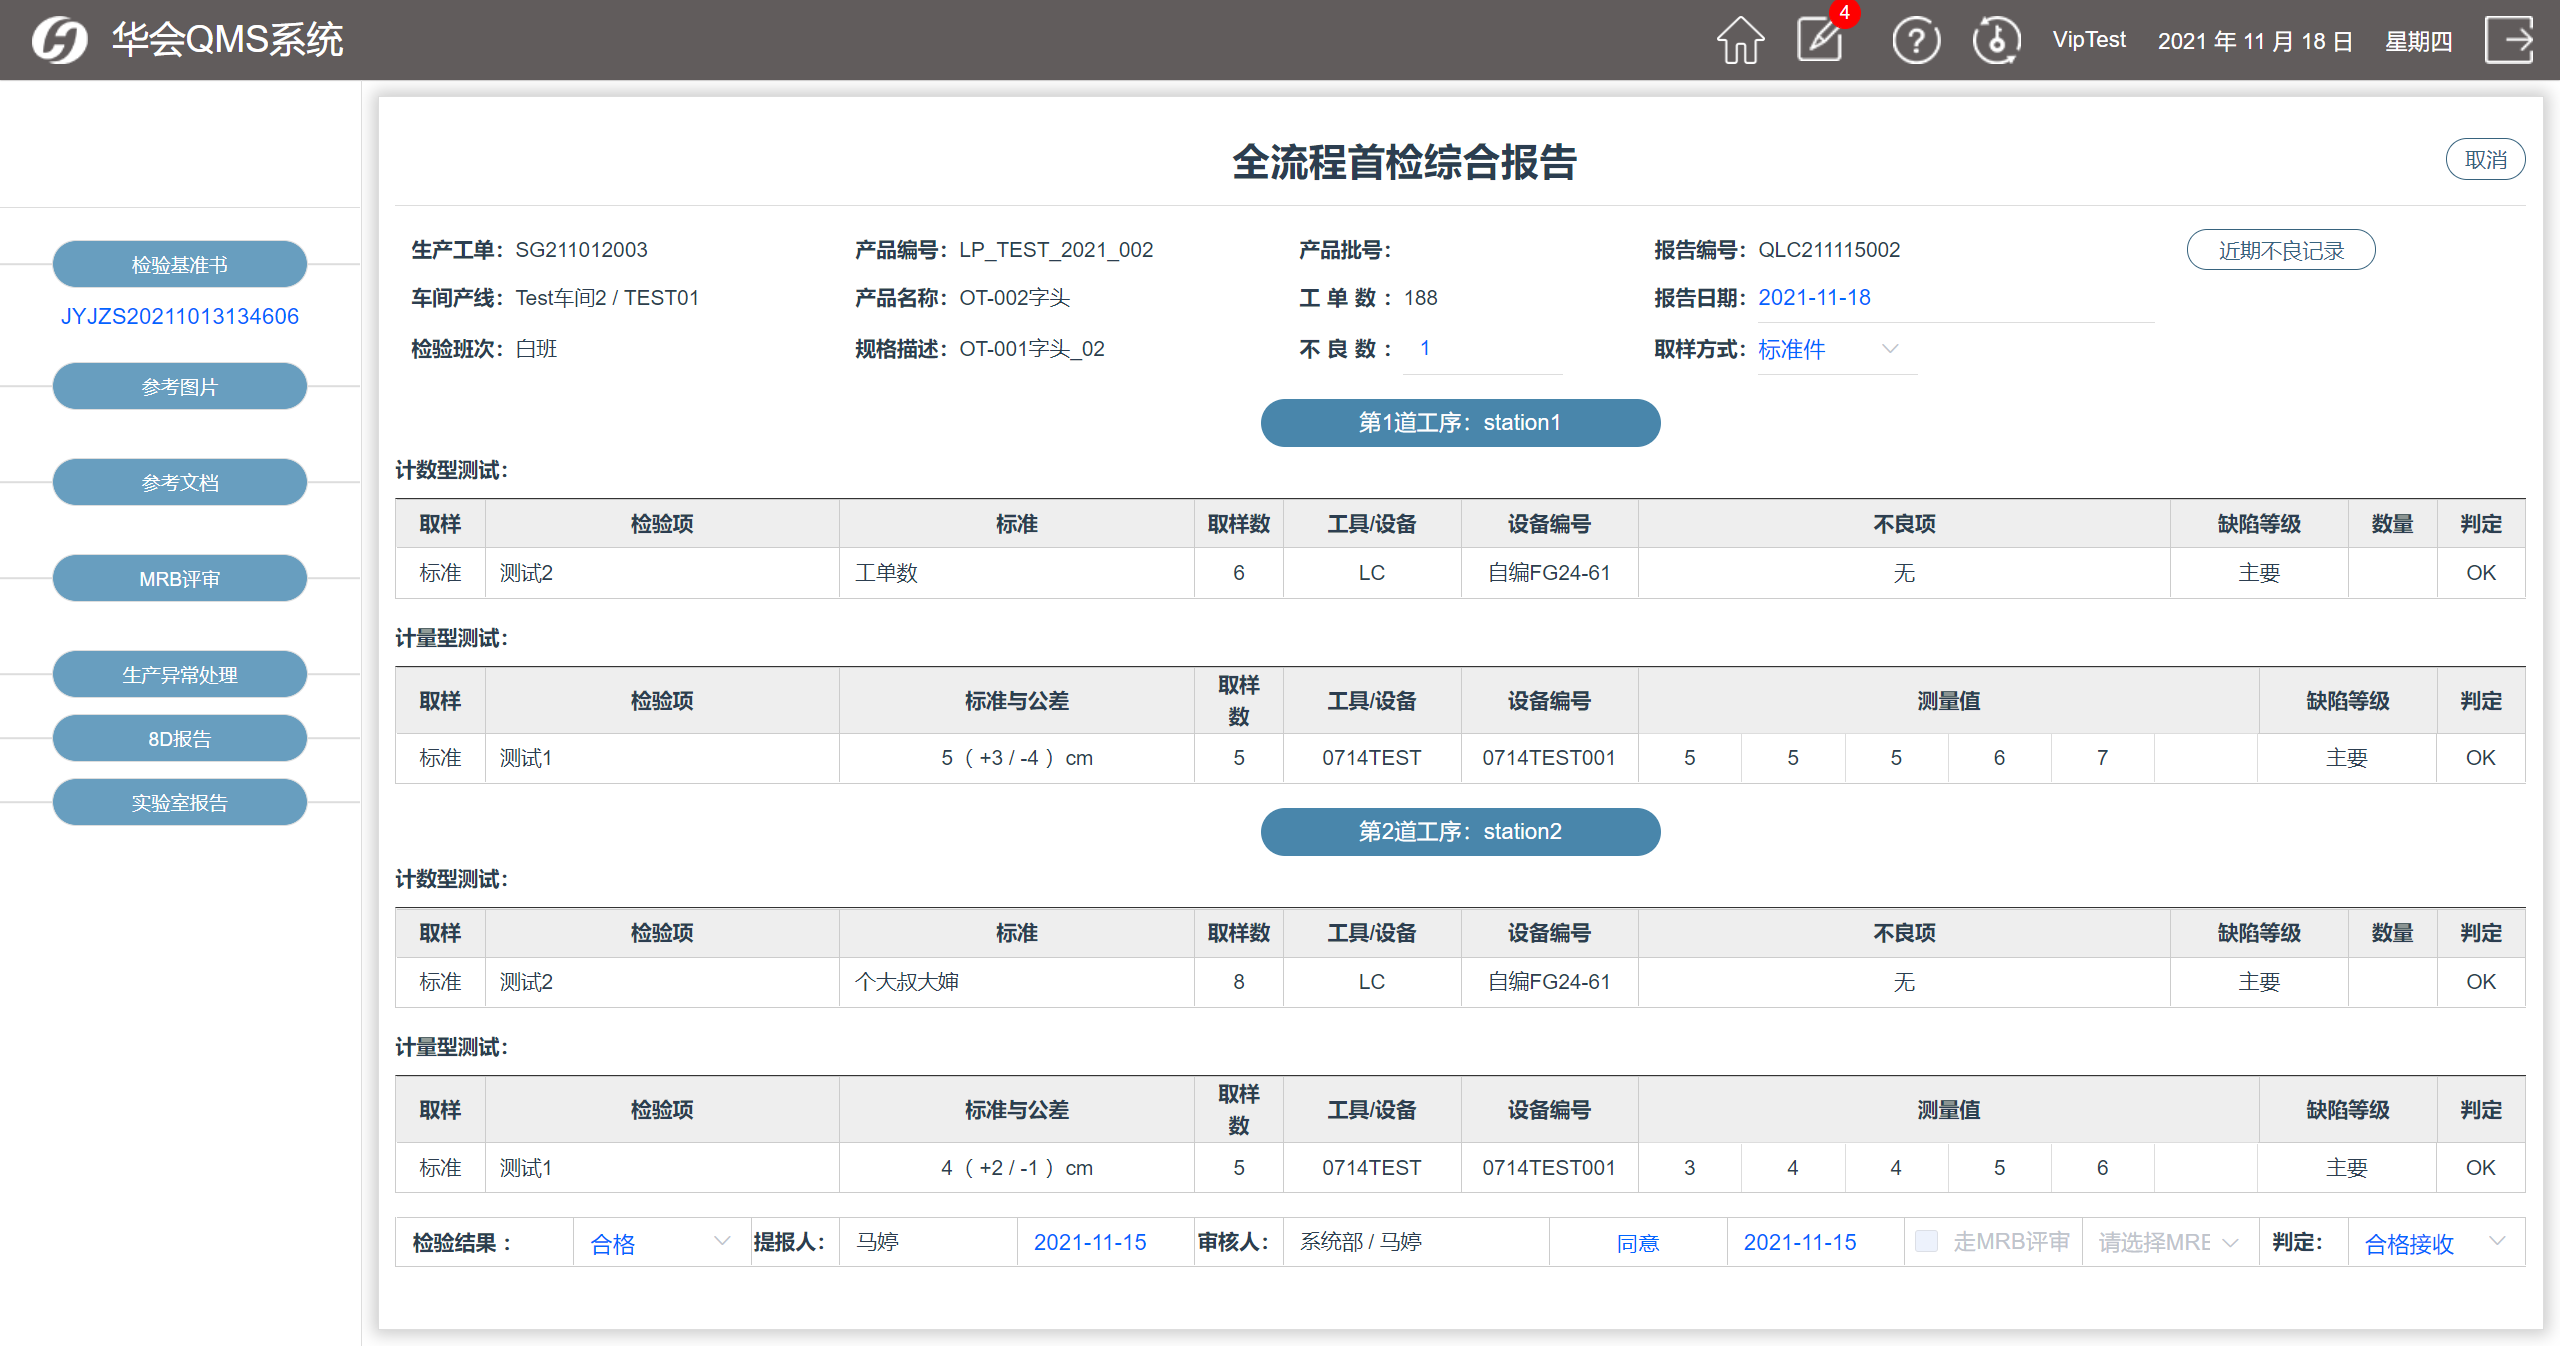Viewport: 2560px width, 1346px height.
Task: Click the 华会QMS logo icon
Action: (60, 40)
